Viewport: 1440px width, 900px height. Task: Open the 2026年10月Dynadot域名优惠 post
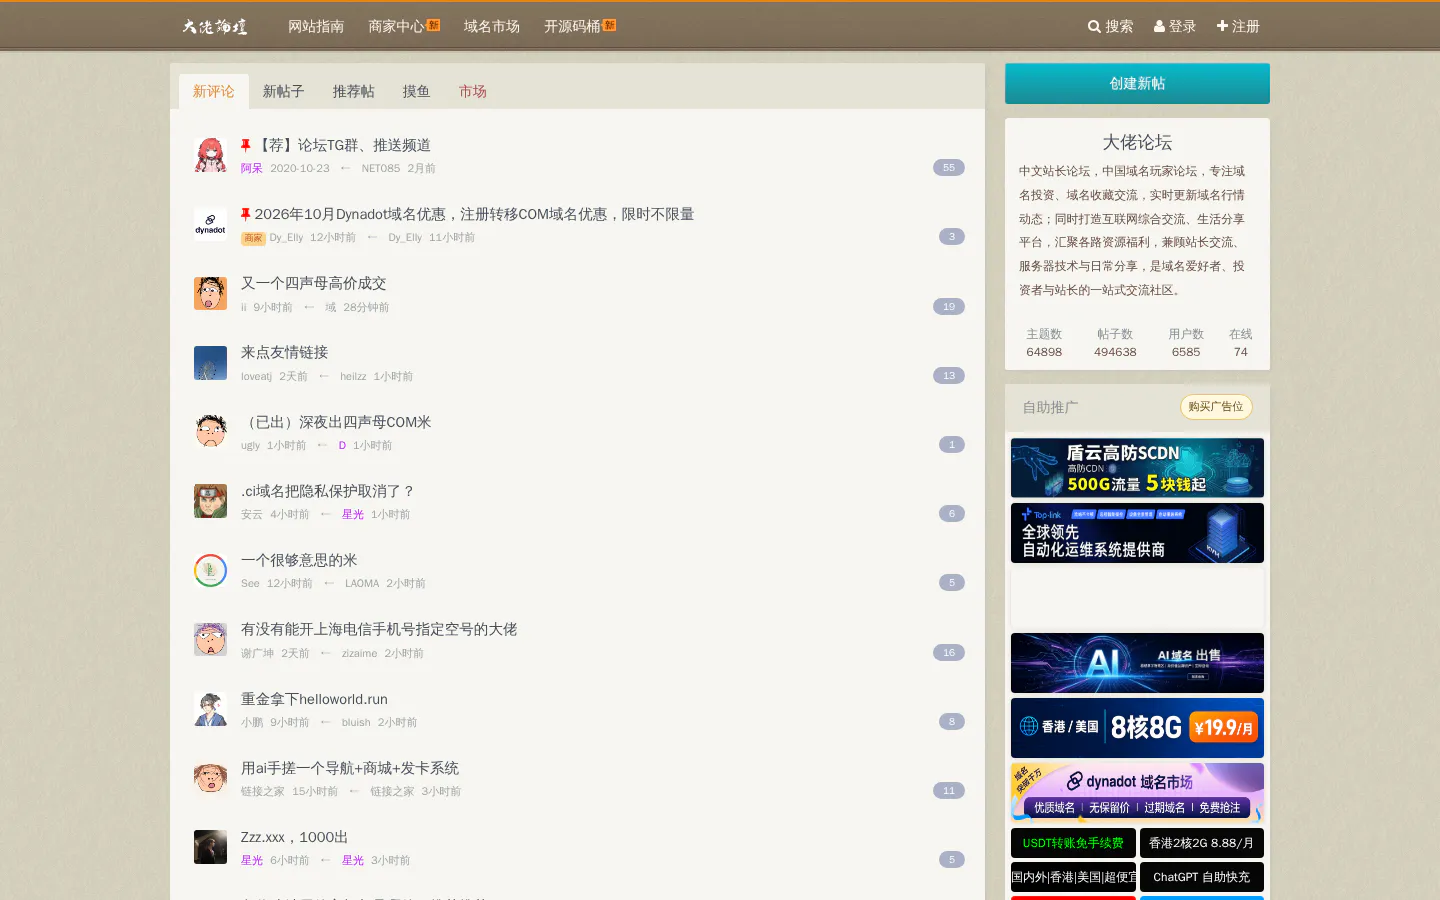tap(474, 214)
